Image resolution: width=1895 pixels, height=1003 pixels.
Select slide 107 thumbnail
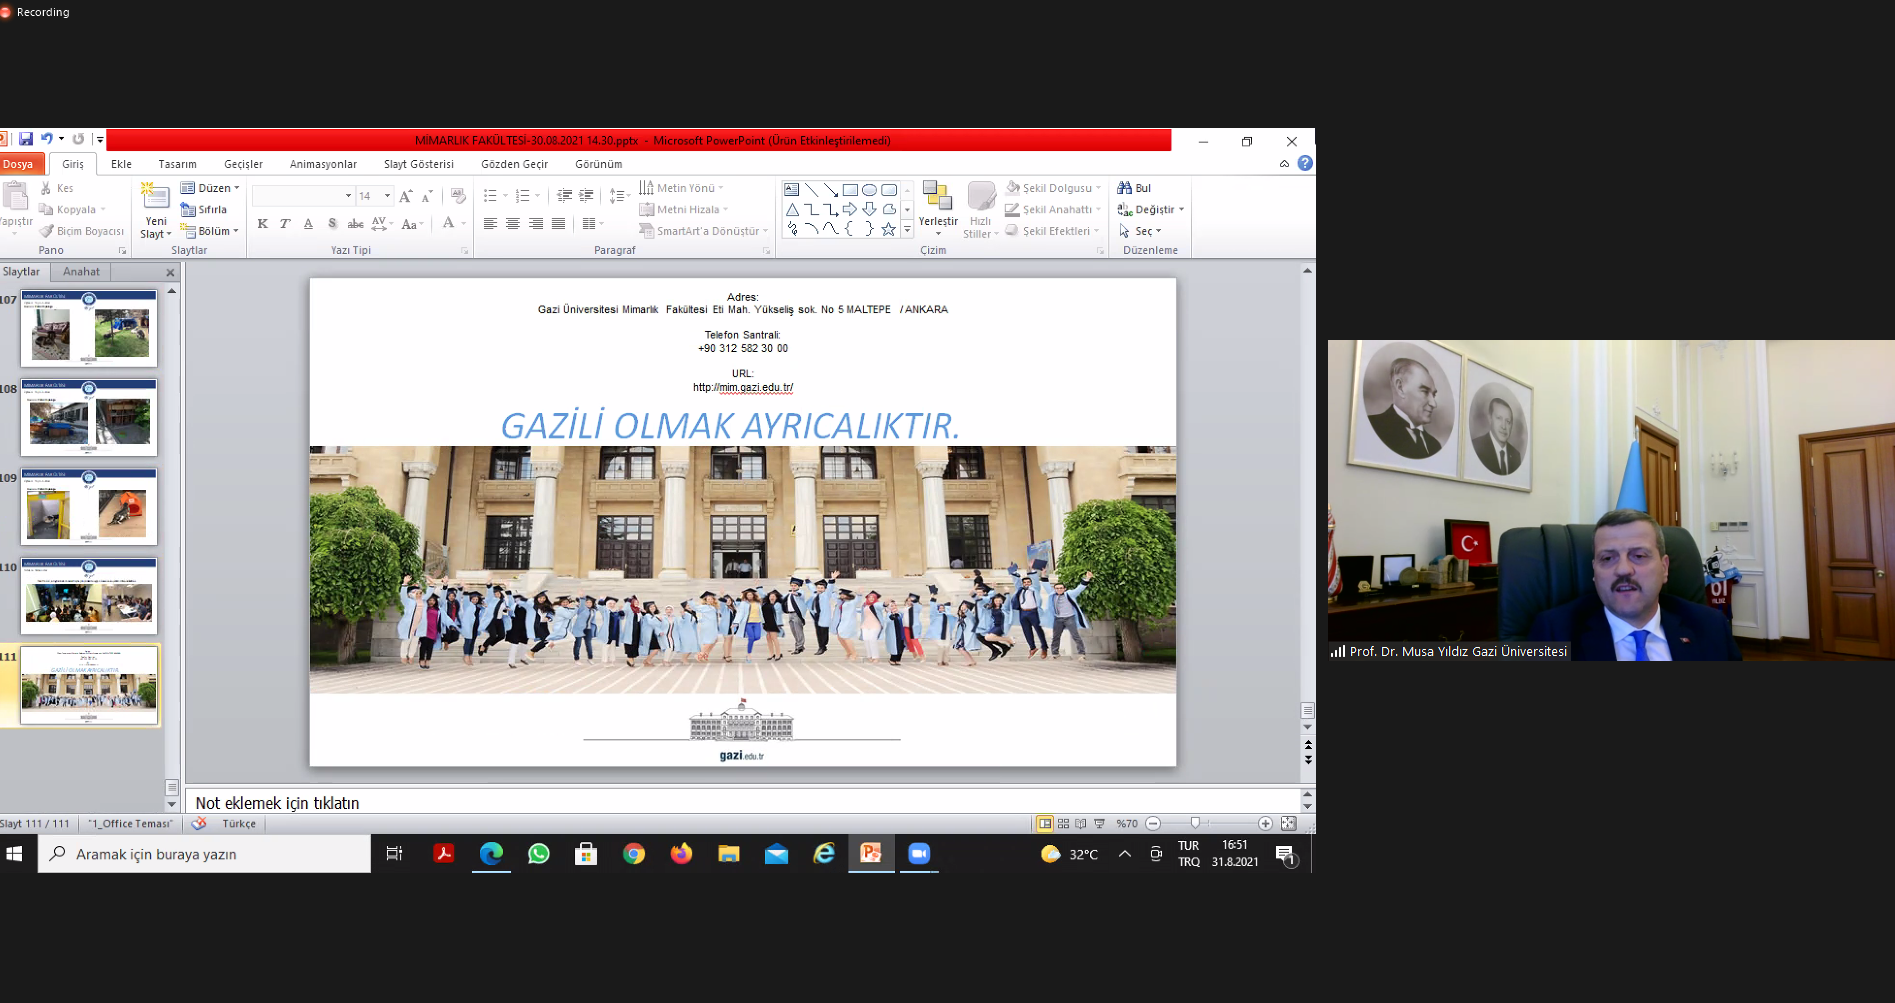pyautogui.click(x=89, y=328)
